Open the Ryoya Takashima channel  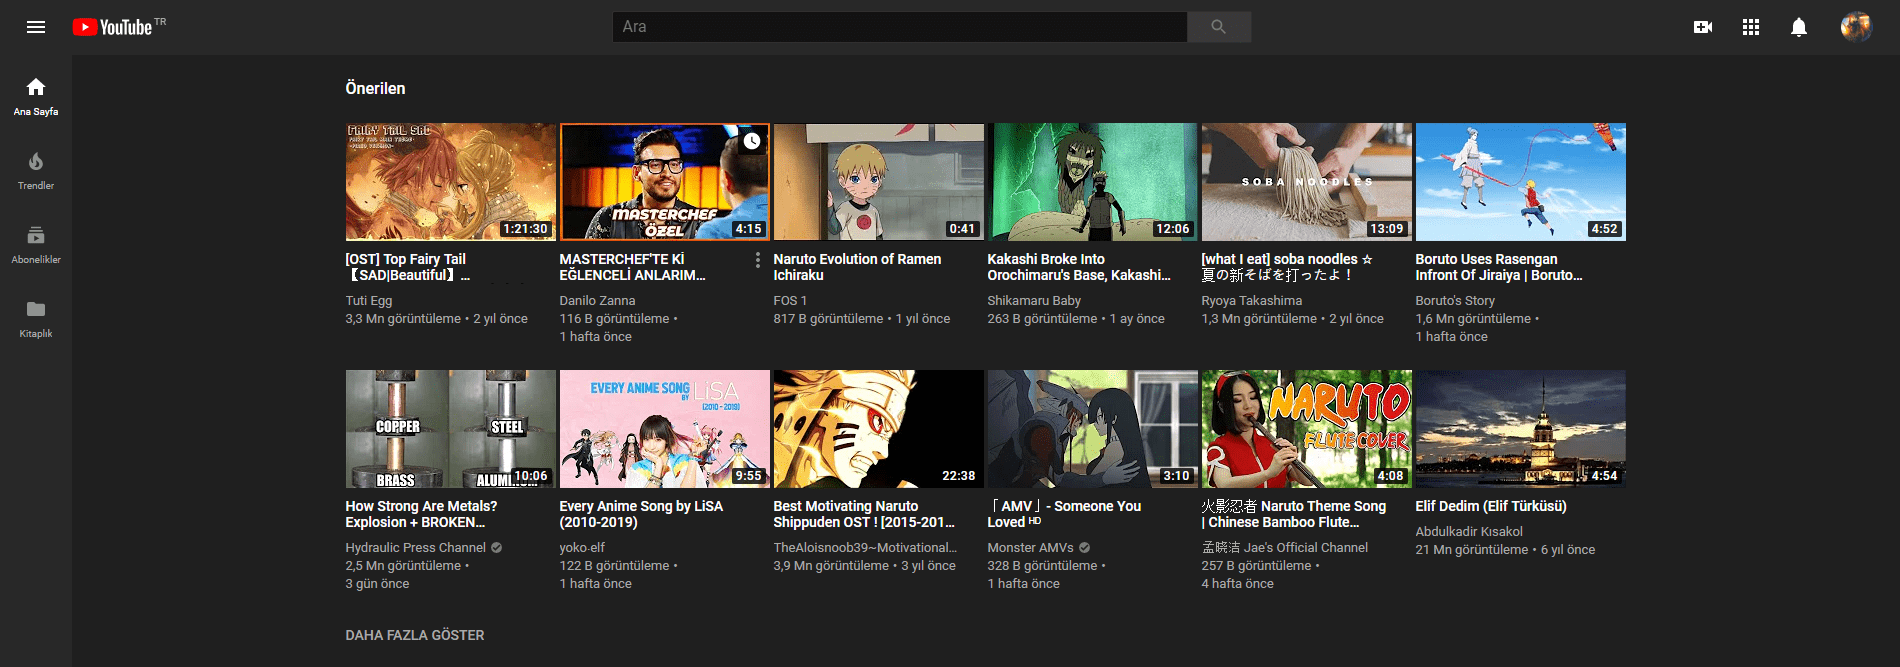[1252, 301]
